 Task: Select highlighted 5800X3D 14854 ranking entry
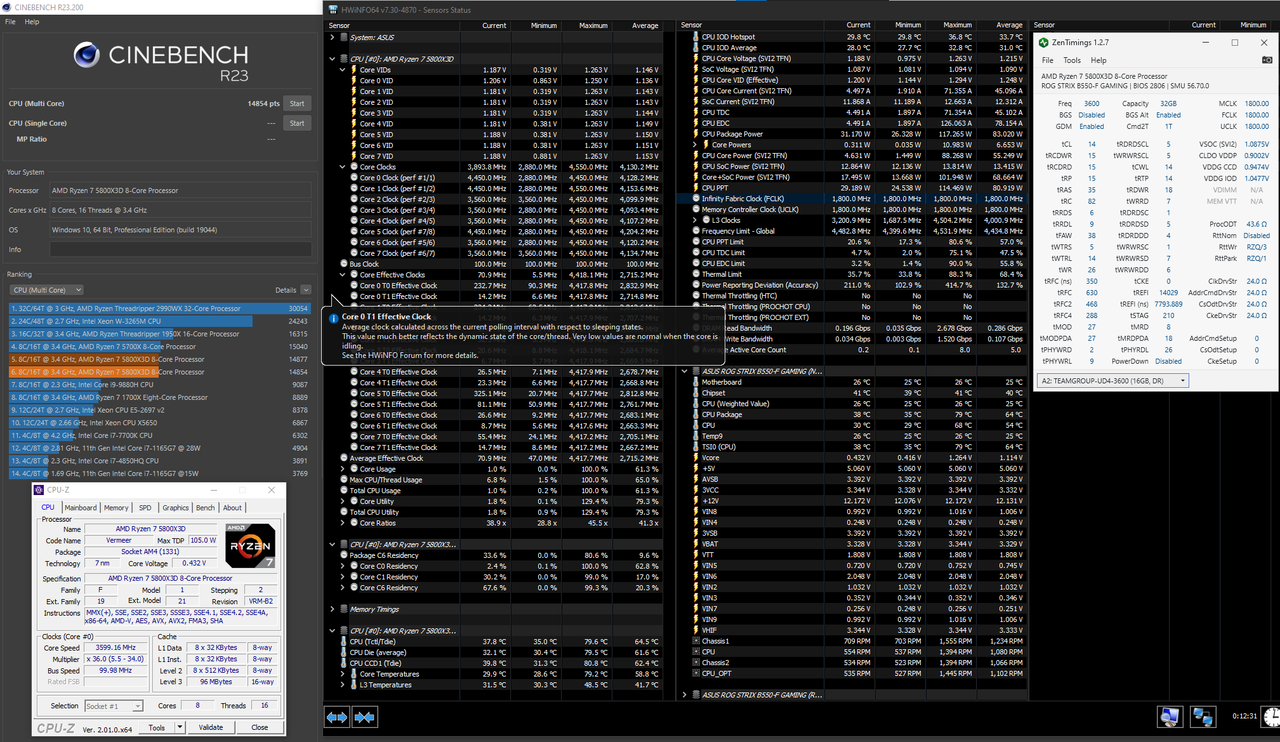pos(159,371)
